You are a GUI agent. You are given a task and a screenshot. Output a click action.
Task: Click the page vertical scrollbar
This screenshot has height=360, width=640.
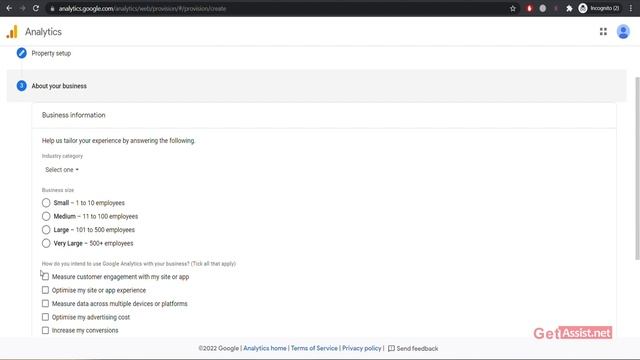coord(637,168)
